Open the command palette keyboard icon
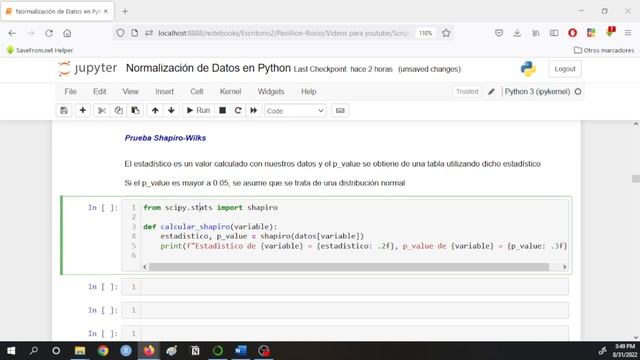 pyautogui.click(x=340, y=111)
